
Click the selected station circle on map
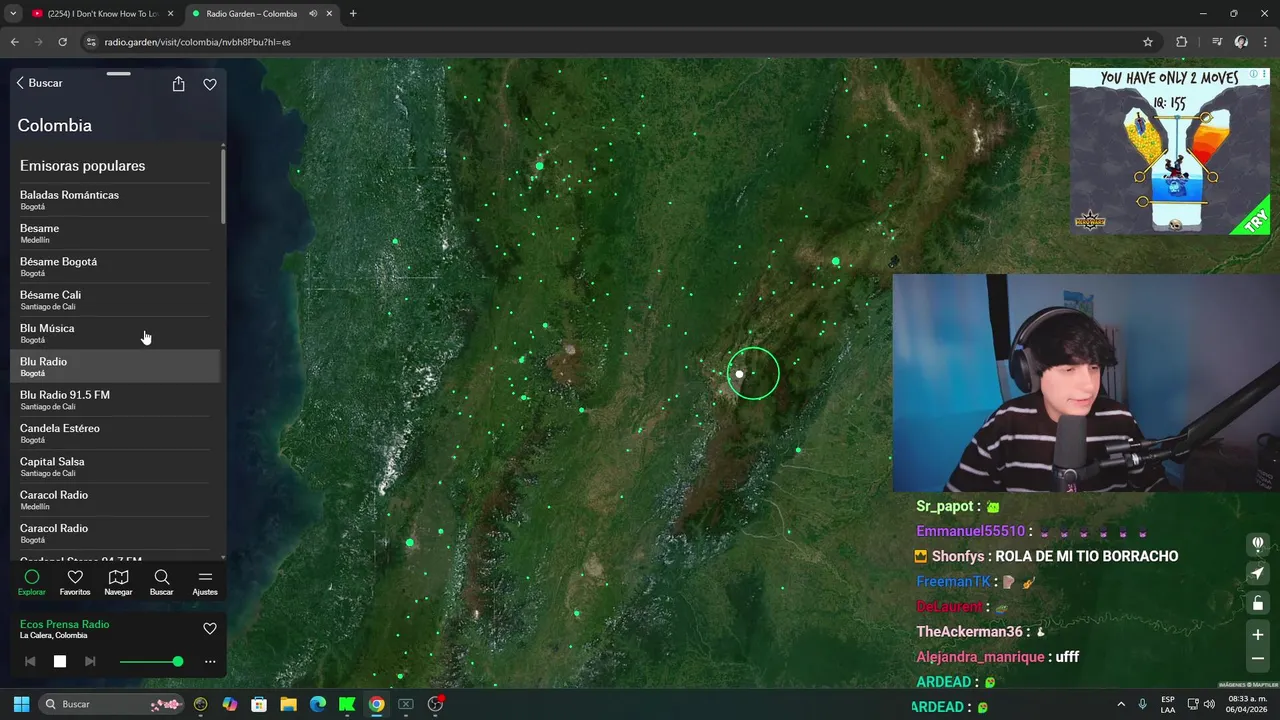coord(753,373)
